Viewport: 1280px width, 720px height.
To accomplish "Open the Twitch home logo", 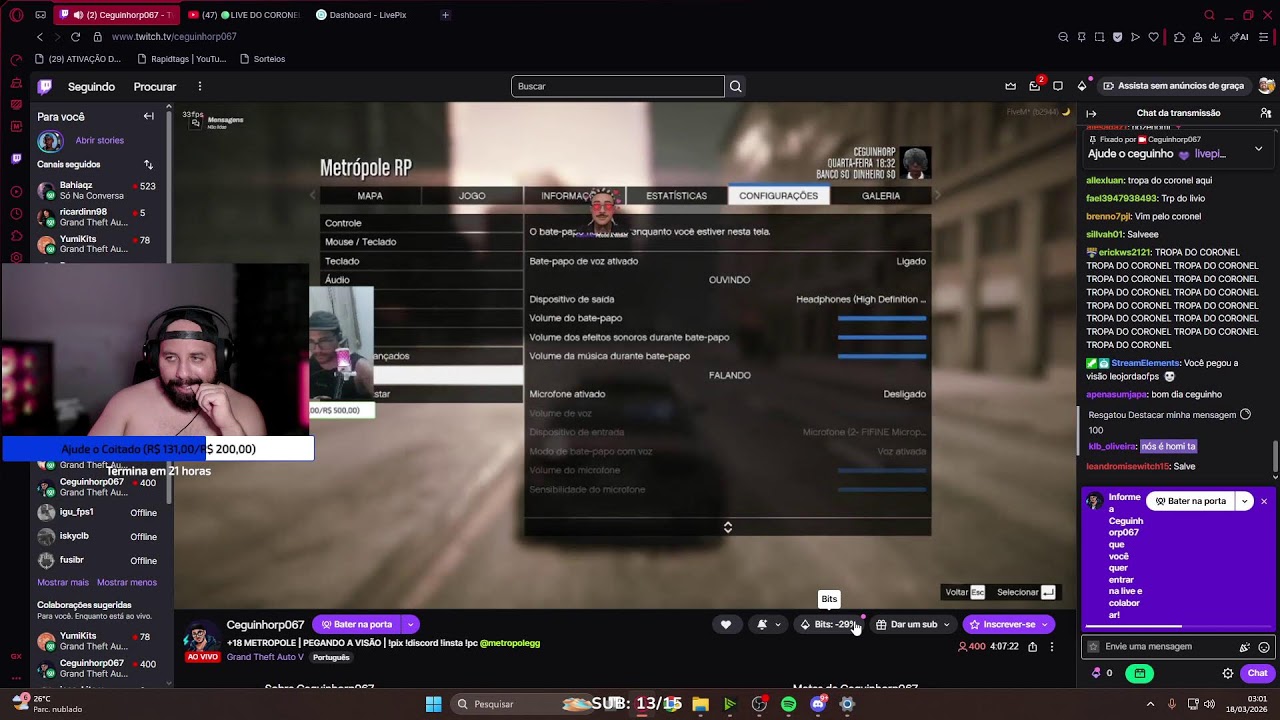I will coord(45,87).
